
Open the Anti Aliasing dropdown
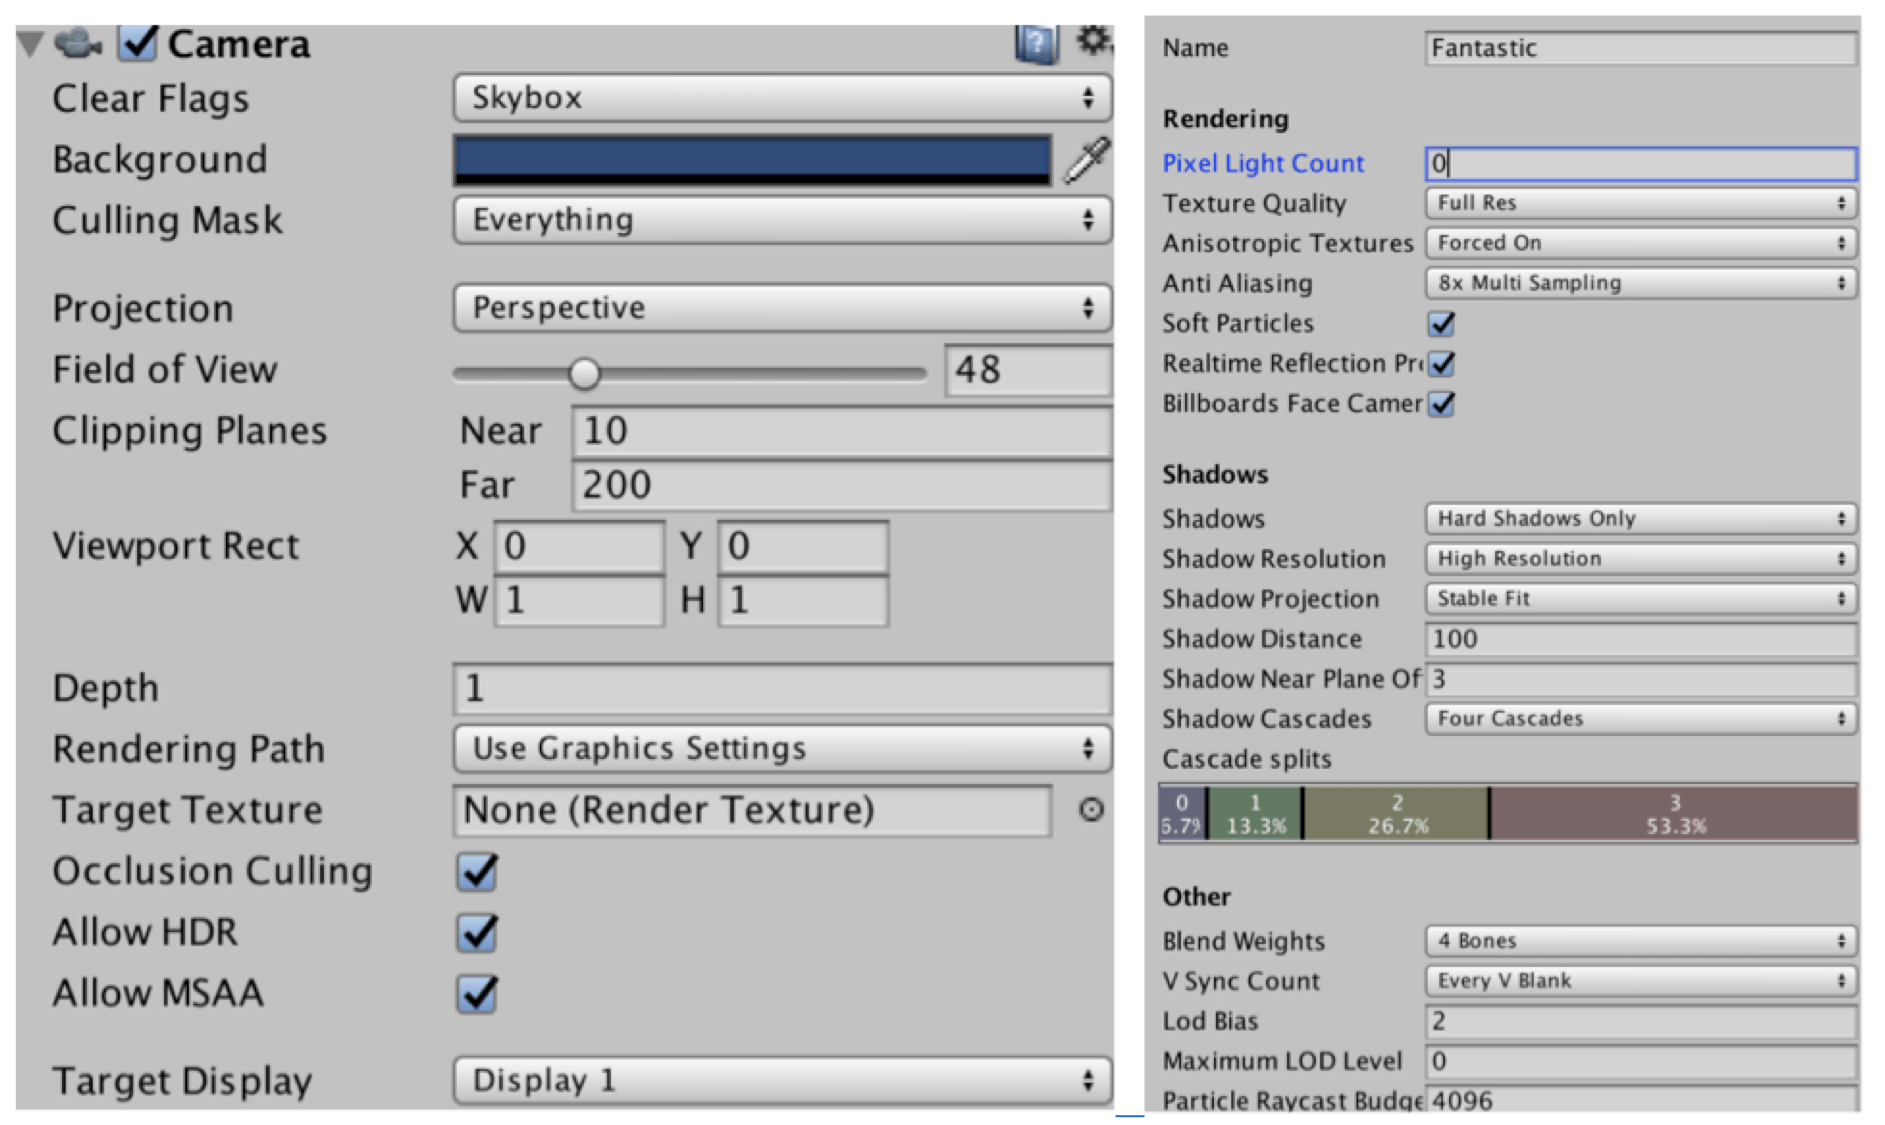[1641, 283]
